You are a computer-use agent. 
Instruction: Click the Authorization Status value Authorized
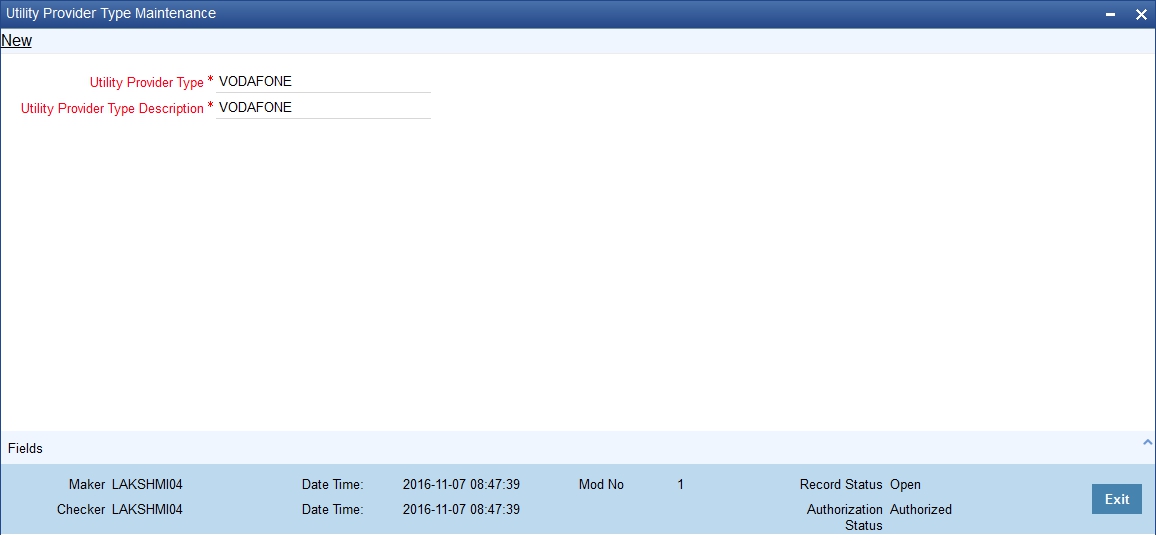coord(921,509)
